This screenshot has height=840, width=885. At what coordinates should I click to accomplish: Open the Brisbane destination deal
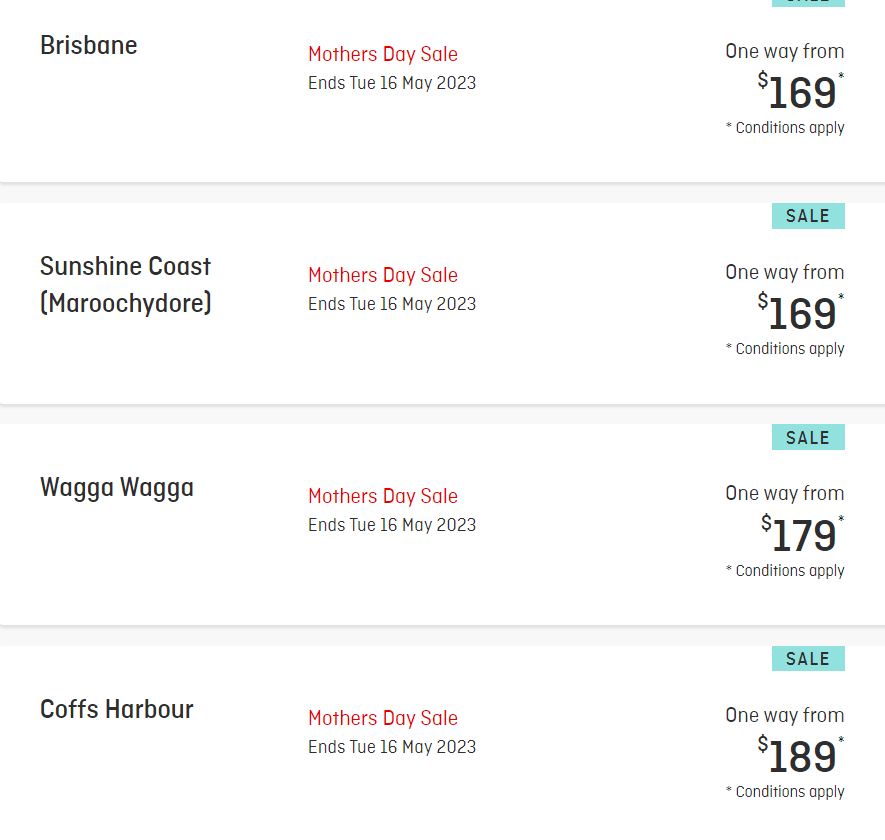[89, 45]
